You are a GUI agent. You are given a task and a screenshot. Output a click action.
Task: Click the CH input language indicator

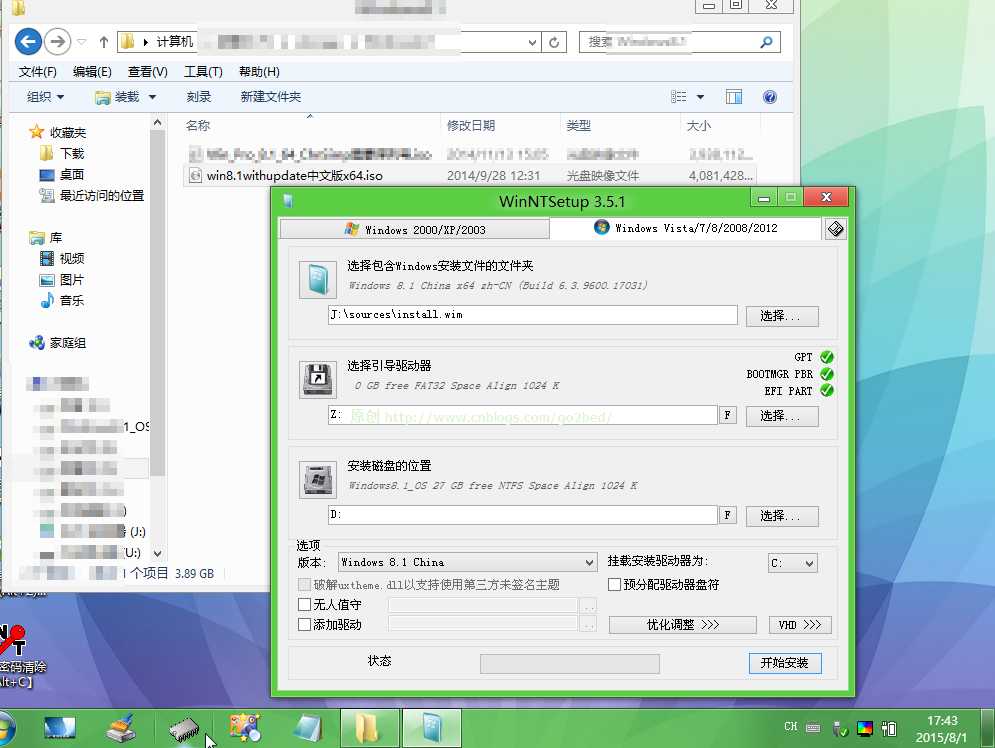coord(791,726)
